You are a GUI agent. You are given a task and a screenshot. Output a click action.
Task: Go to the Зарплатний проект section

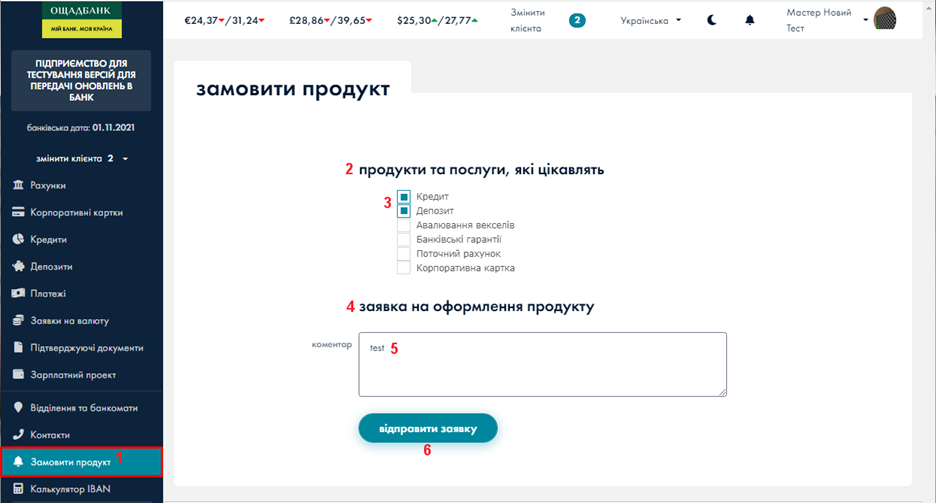[x=73, y=375]
